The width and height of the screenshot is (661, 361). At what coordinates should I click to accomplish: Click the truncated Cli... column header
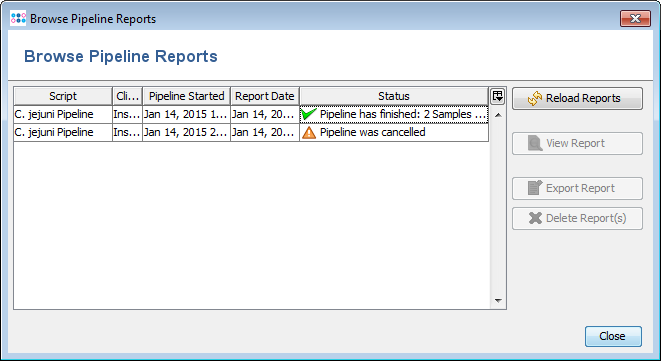[x=127, y=96]
